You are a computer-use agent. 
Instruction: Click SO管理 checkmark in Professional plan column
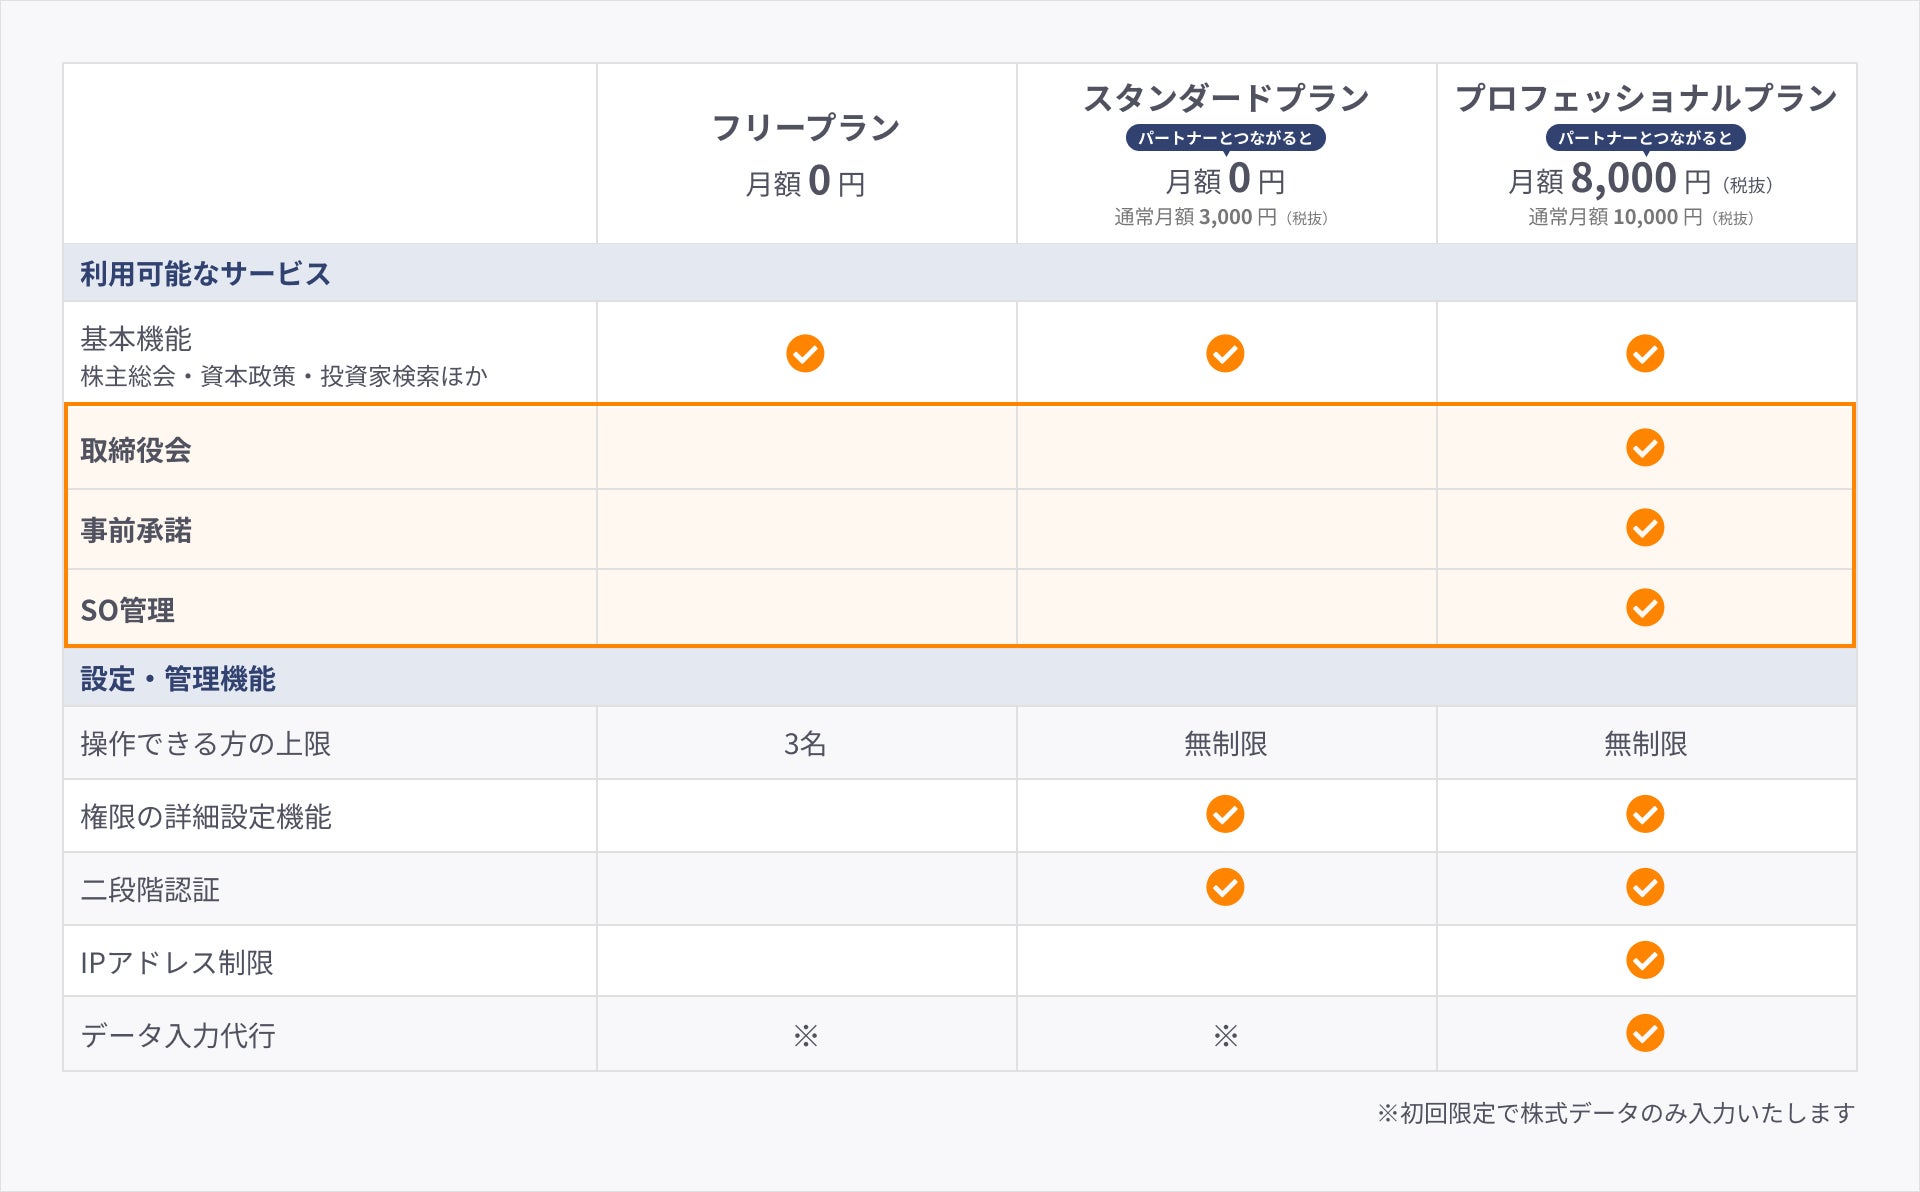pyautogui.click(x=1645, y=607)
